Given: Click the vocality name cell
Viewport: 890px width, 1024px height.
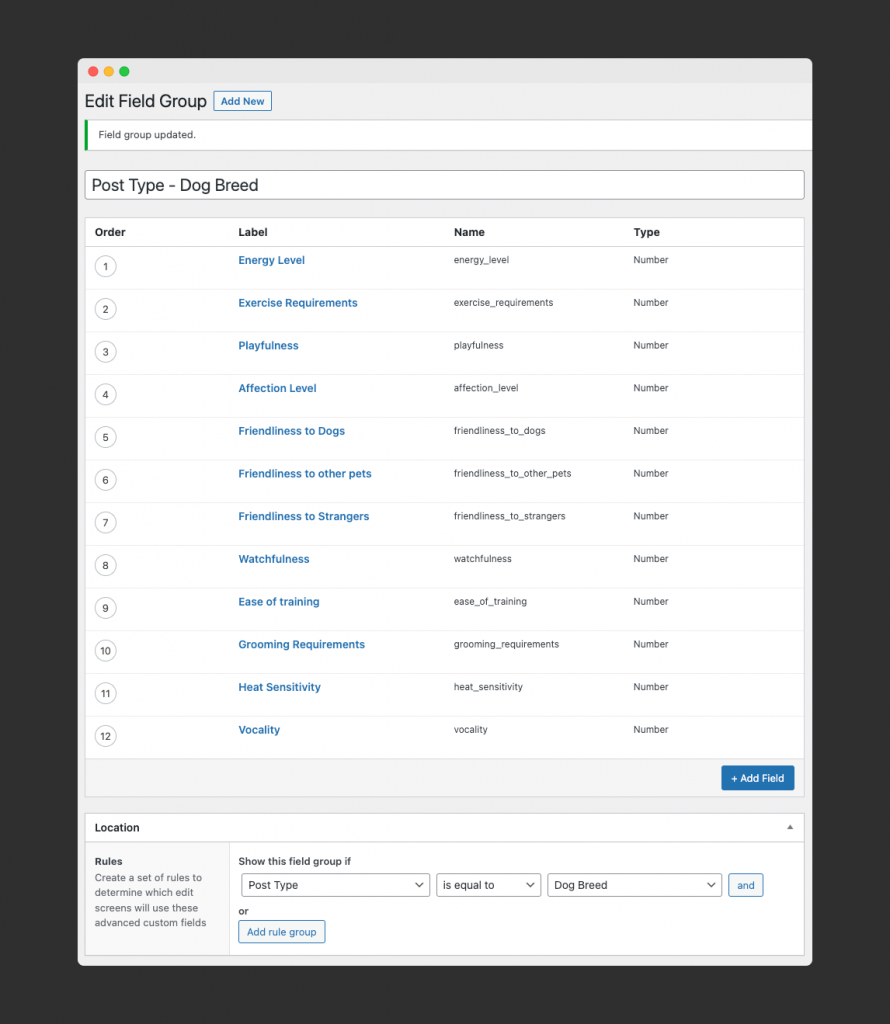Looking at the screenshot, I should 470,729.
